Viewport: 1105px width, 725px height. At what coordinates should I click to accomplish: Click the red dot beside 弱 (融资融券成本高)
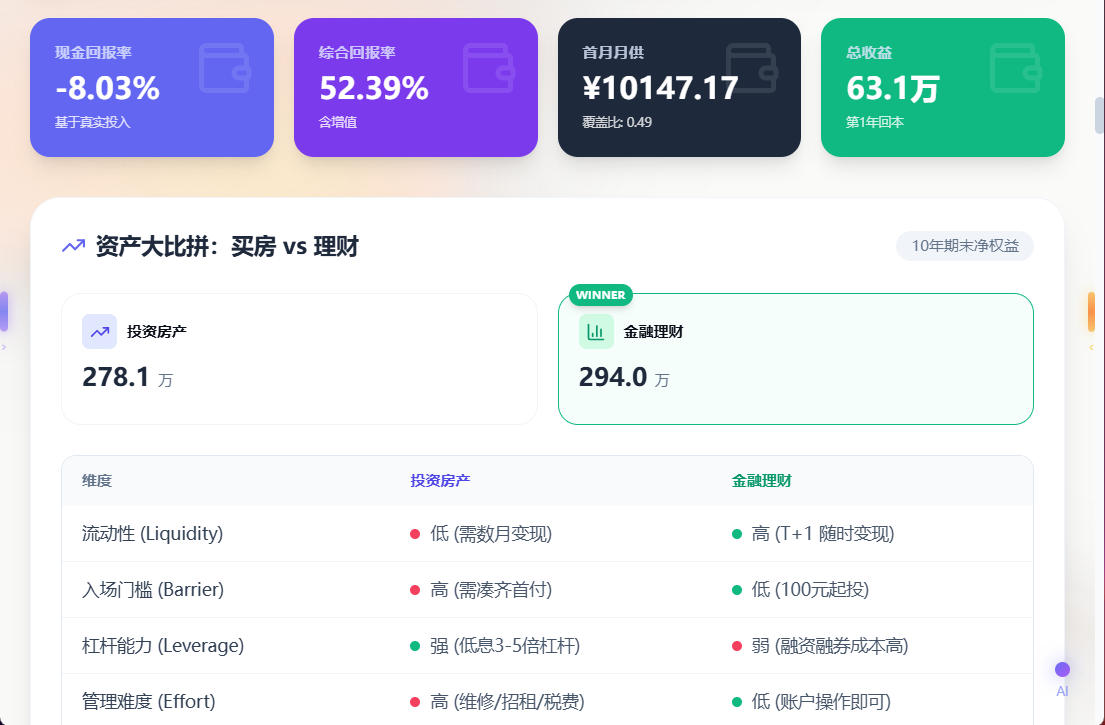click(737, 646)
